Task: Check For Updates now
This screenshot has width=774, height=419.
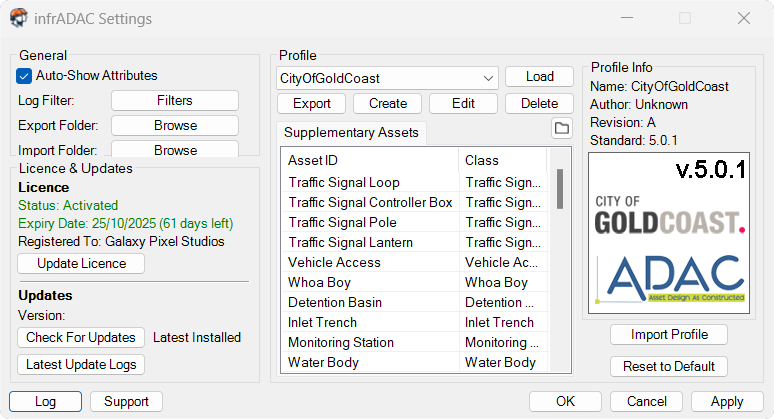Action: (x=82, y=338)
